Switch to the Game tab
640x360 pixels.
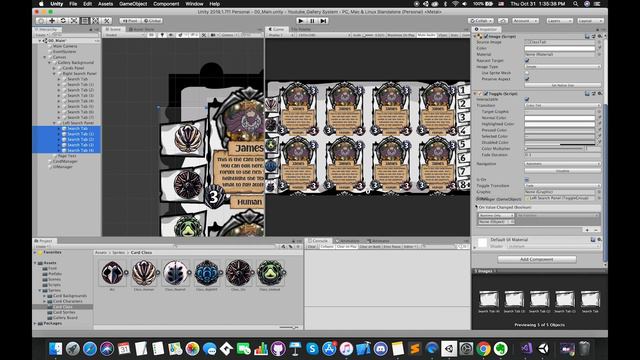(x=276, y=29)
